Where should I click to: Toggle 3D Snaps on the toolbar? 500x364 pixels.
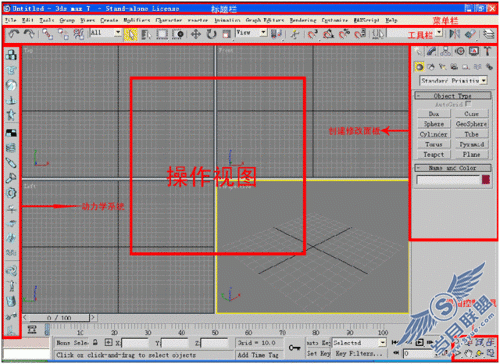click(x=312, y=34)
